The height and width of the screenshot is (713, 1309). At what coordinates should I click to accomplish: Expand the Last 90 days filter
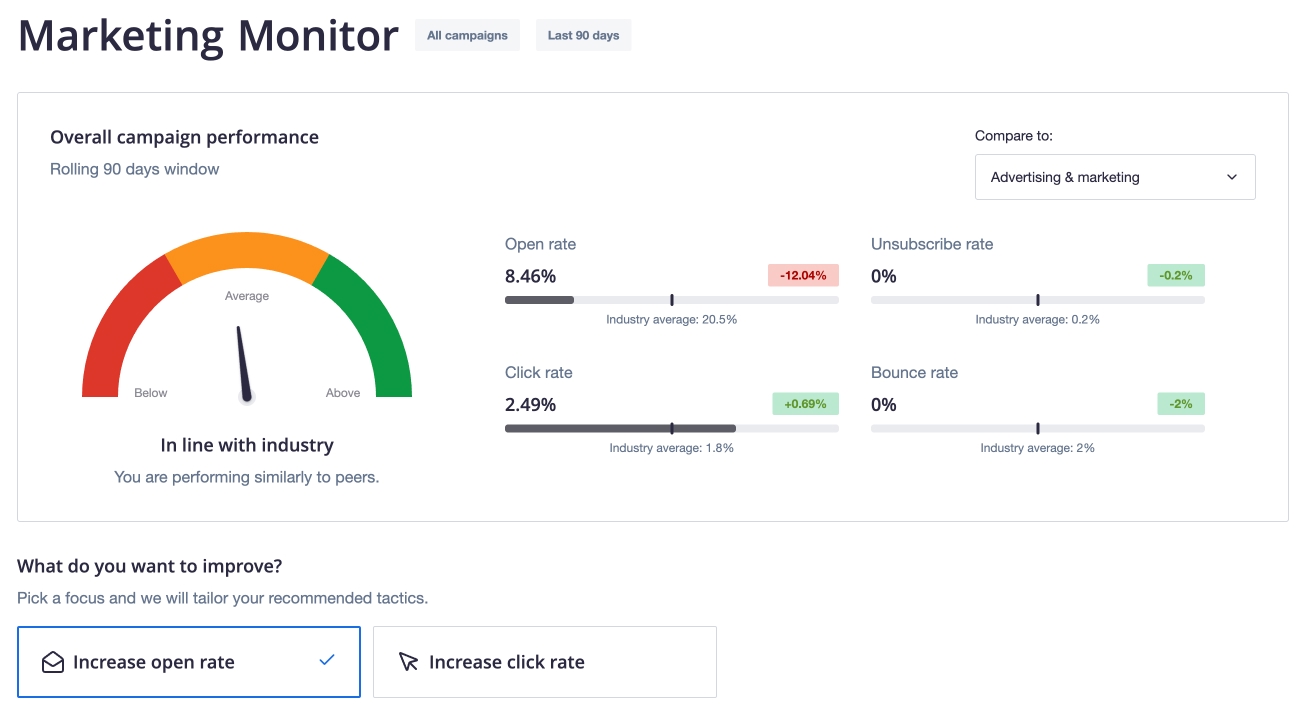point(583,34)
